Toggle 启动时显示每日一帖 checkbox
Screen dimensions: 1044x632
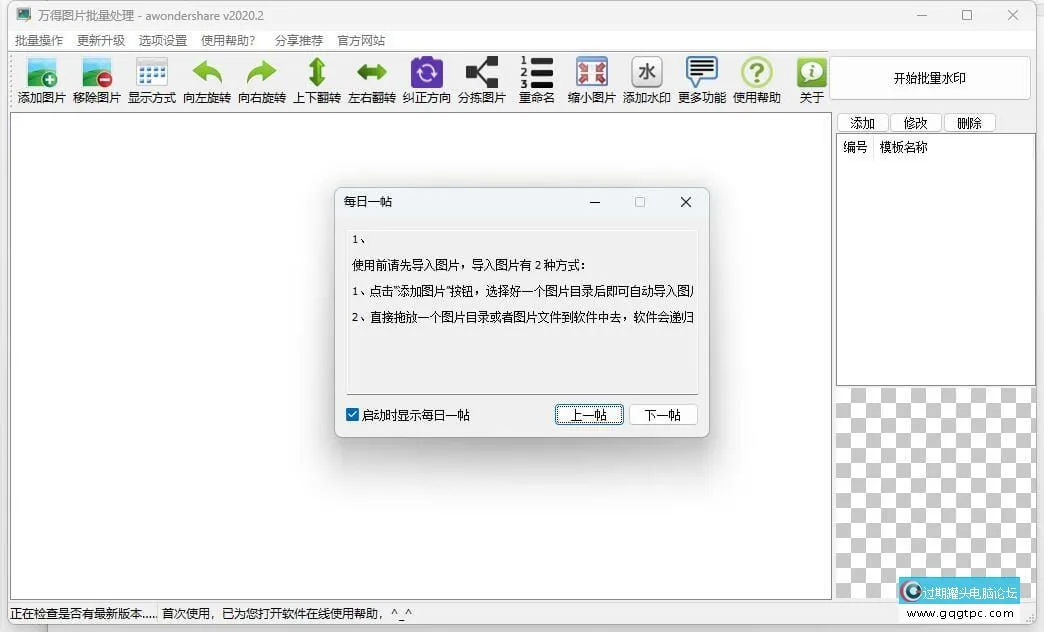(352, 414)
